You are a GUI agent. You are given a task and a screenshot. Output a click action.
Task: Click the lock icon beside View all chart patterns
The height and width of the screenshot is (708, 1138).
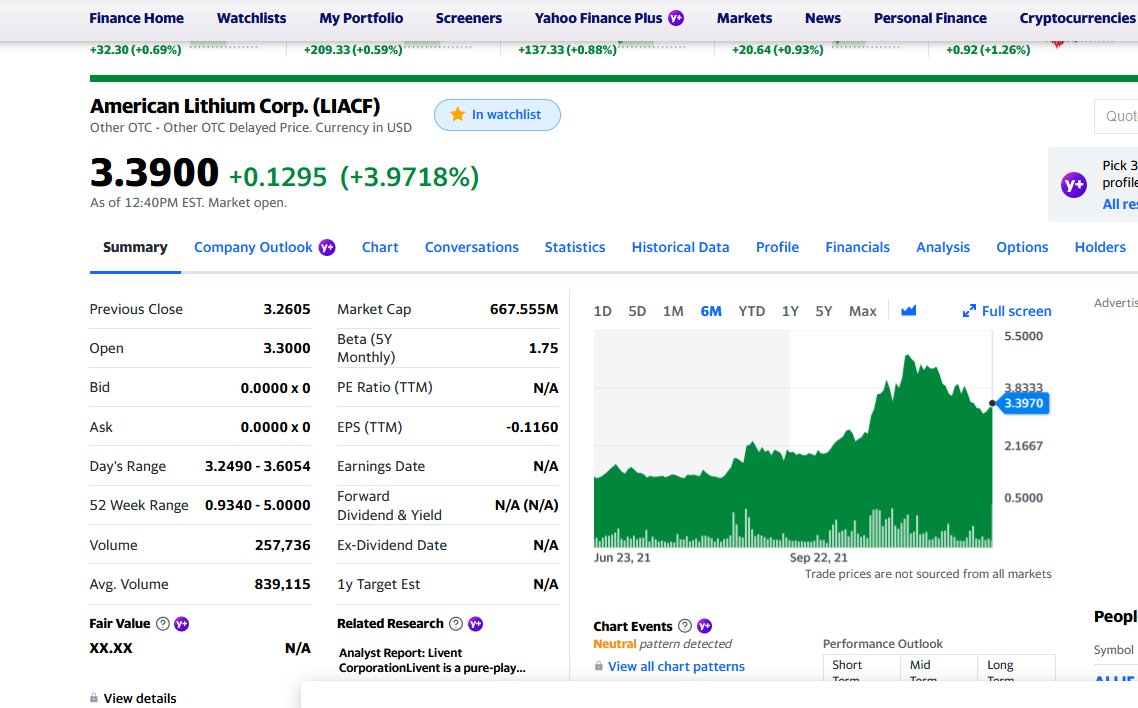point(598,666)
